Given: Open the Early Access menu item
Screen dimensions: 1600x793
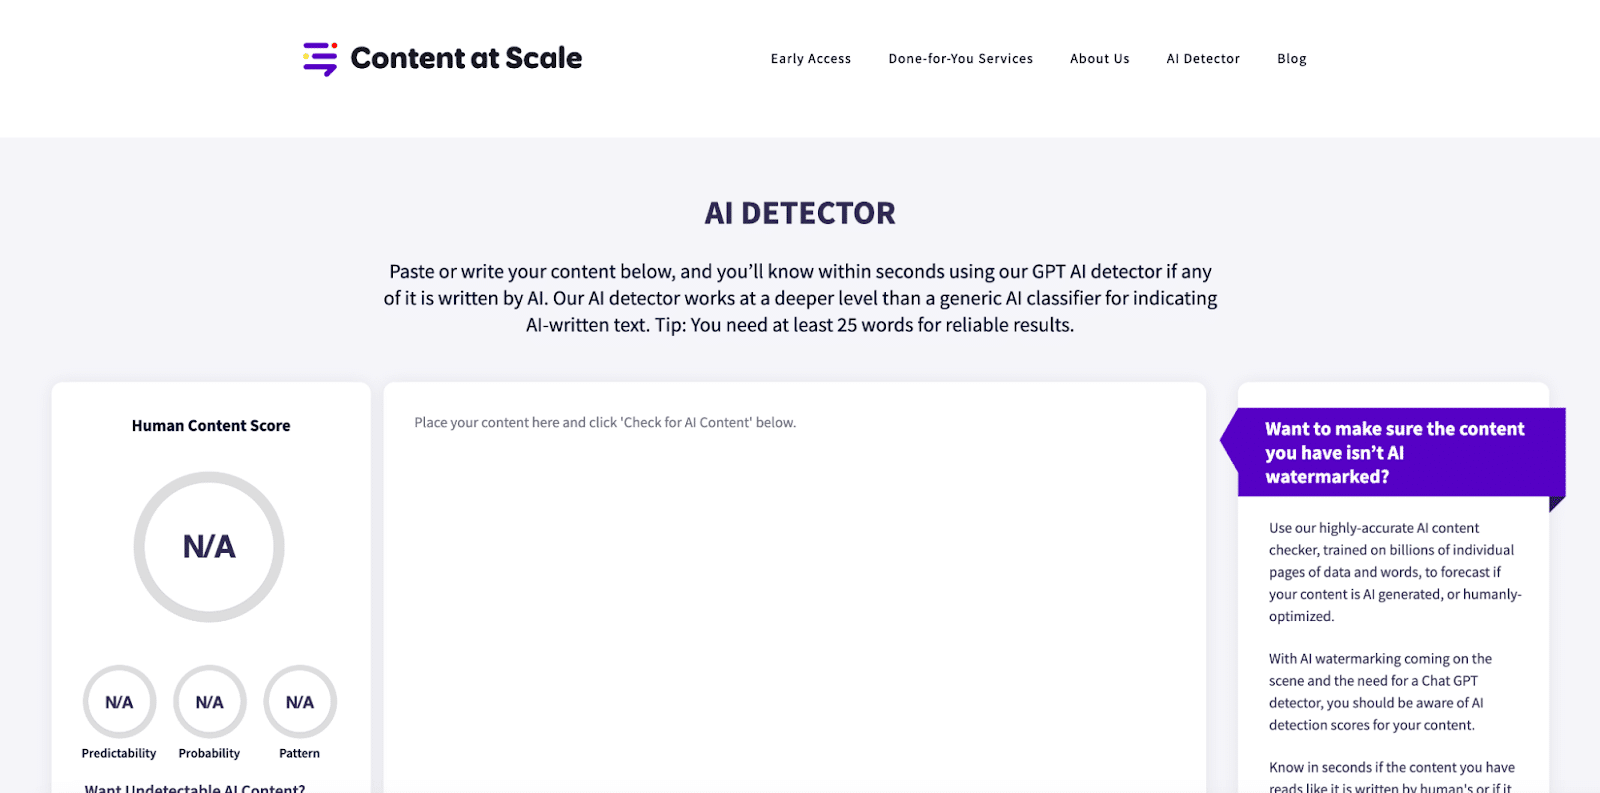Looking at the screenshot, I should click(810, 59).
